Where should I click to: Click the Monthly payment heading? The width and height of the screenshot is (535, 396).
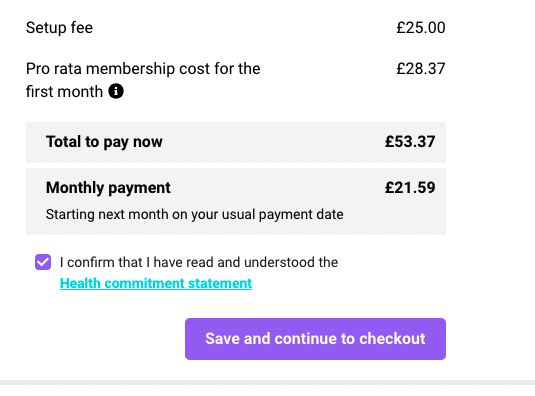(108, 188)
